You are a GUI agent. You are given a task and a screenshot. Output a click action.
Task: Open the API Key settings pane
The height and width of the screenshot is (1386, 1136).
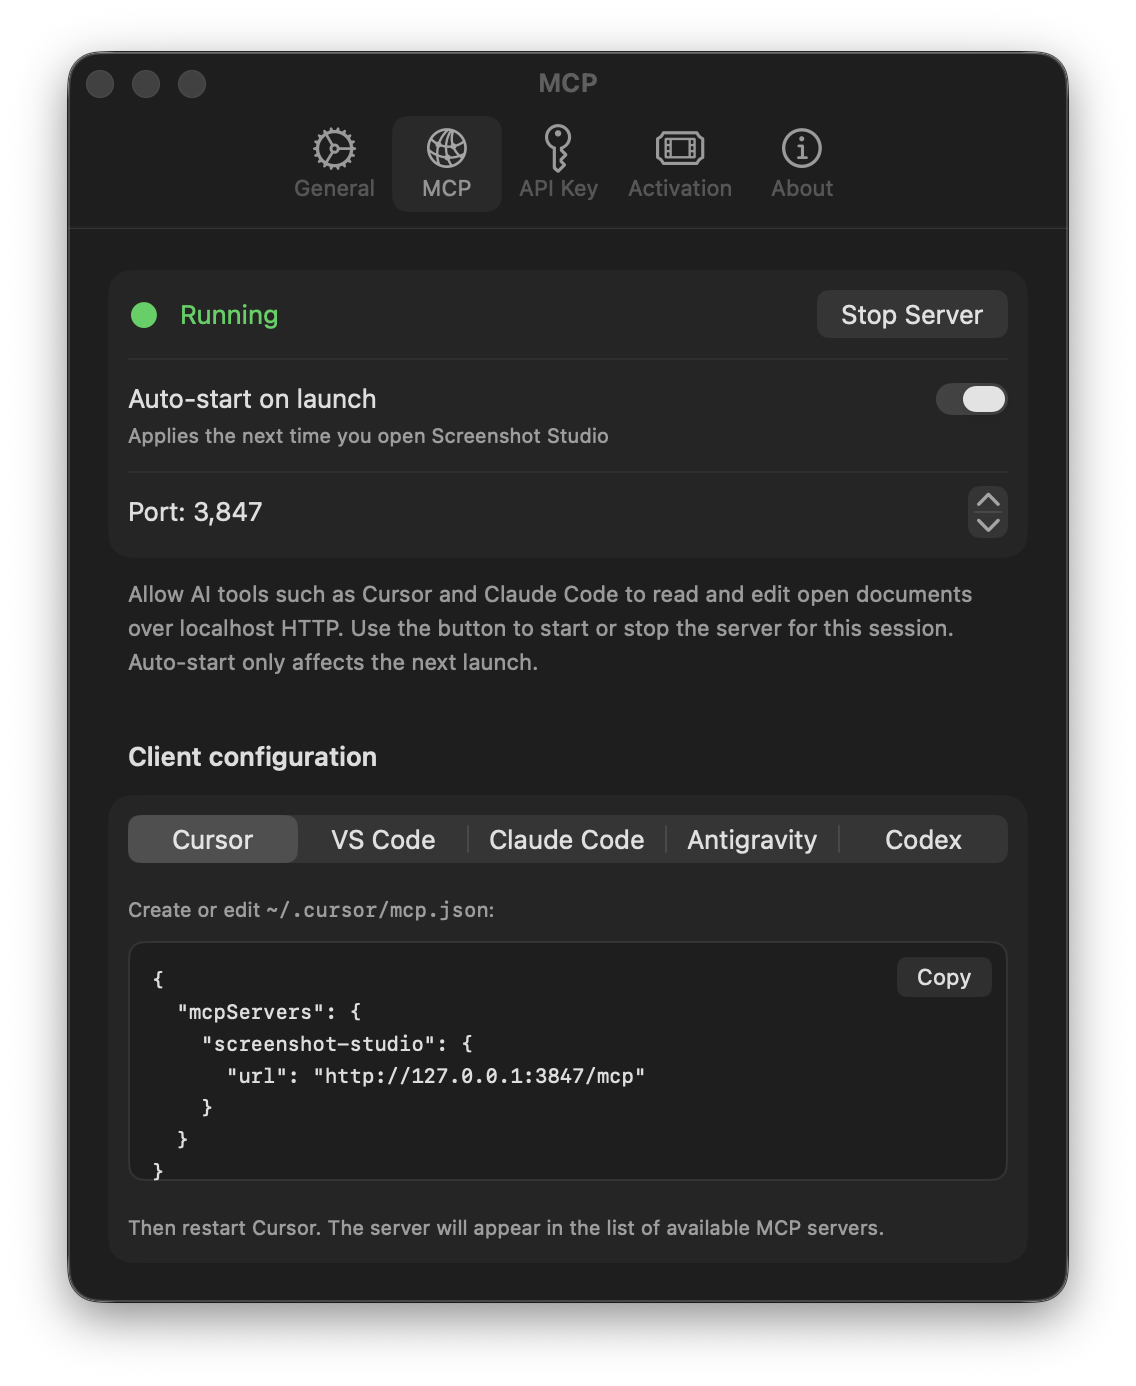coord(558,163)
